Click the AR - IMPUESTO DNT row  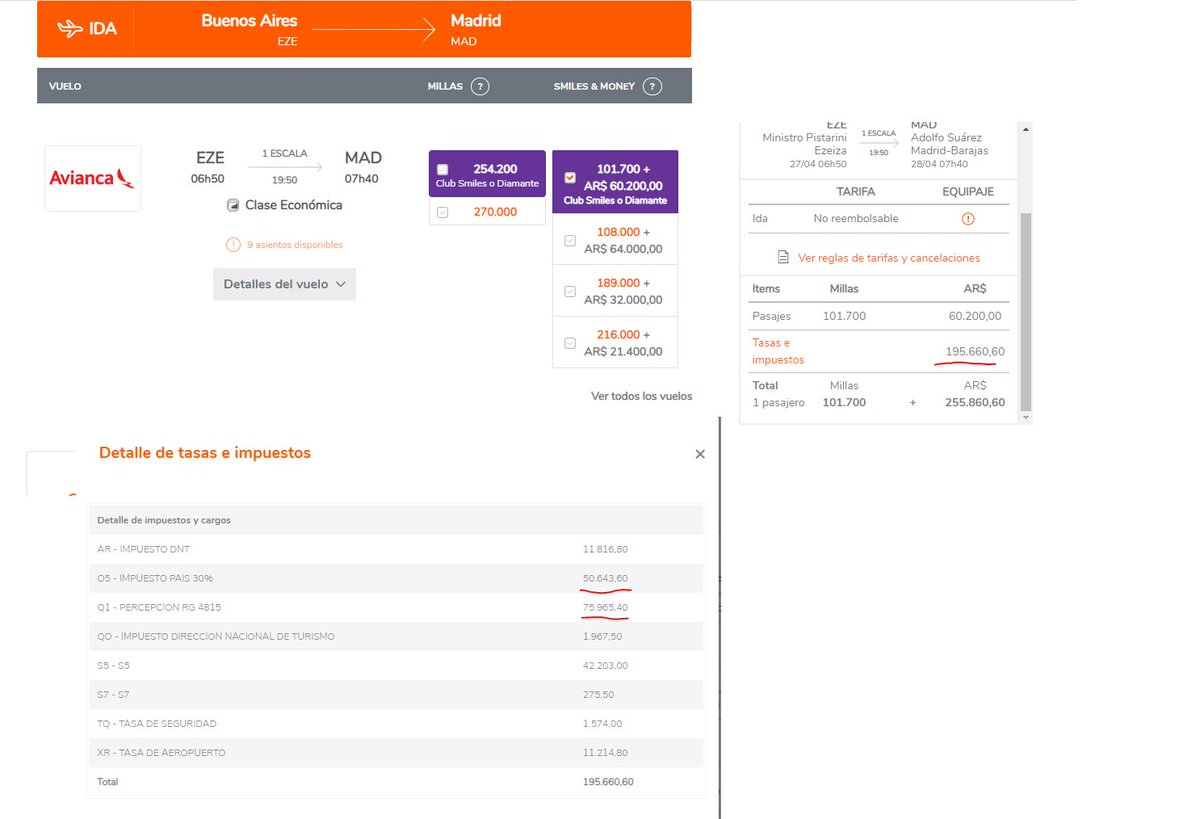(x=396, y=549)
